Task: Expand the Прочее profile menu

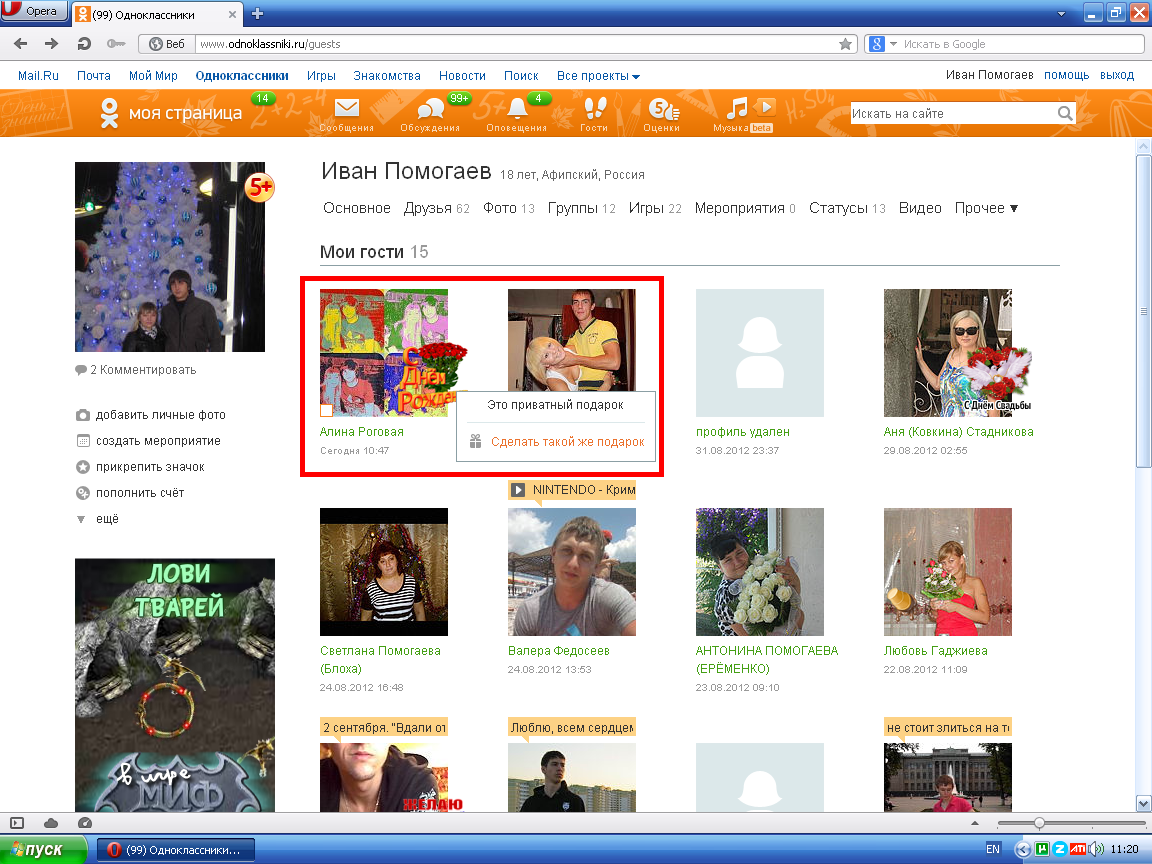Action: (986, 208)
